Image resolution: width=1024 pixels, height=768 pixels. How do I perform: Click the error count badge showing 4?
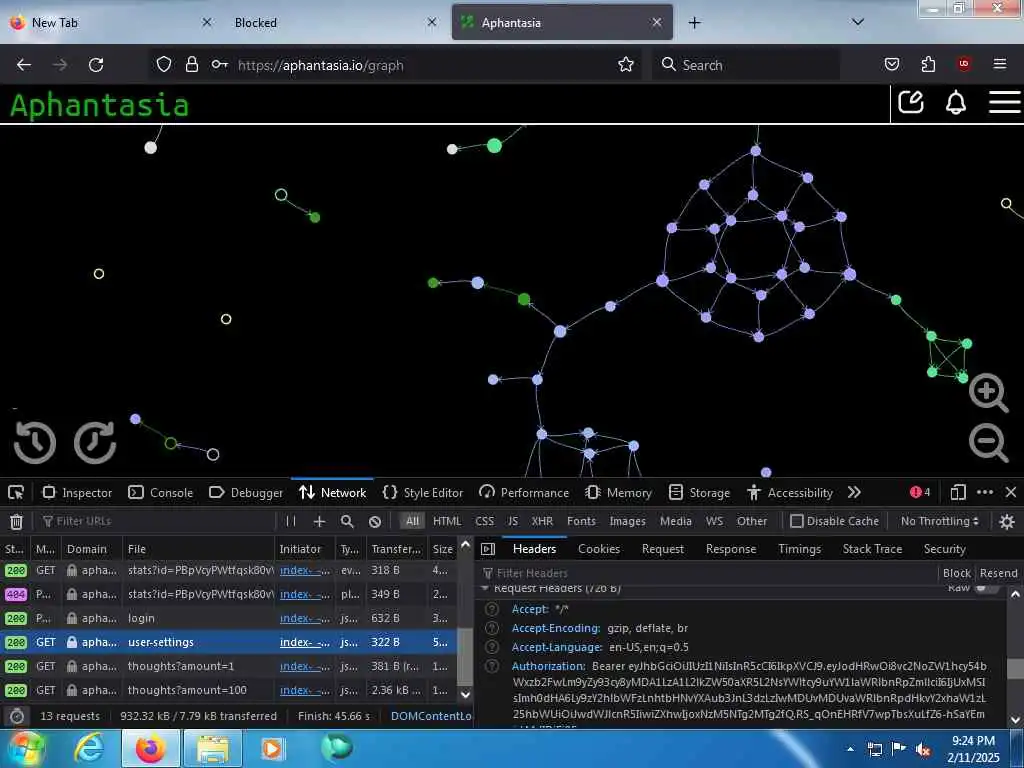pyautogui.click(x=920, y=492)
